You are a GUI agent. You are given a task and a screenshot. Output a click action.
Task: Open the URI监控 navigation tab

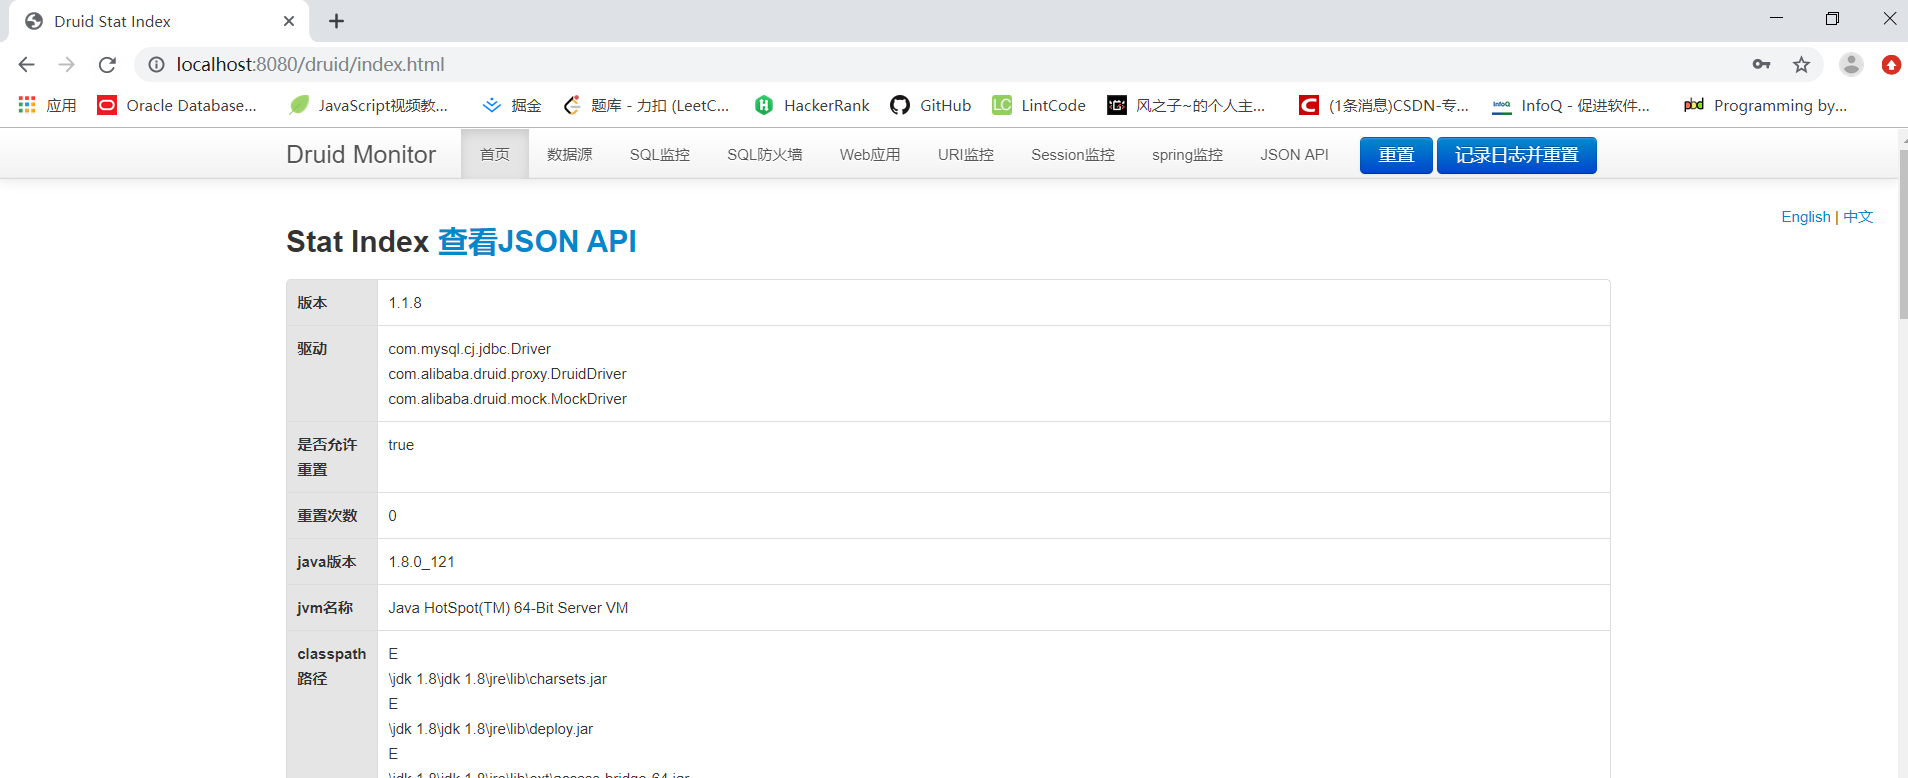[966, 154]
